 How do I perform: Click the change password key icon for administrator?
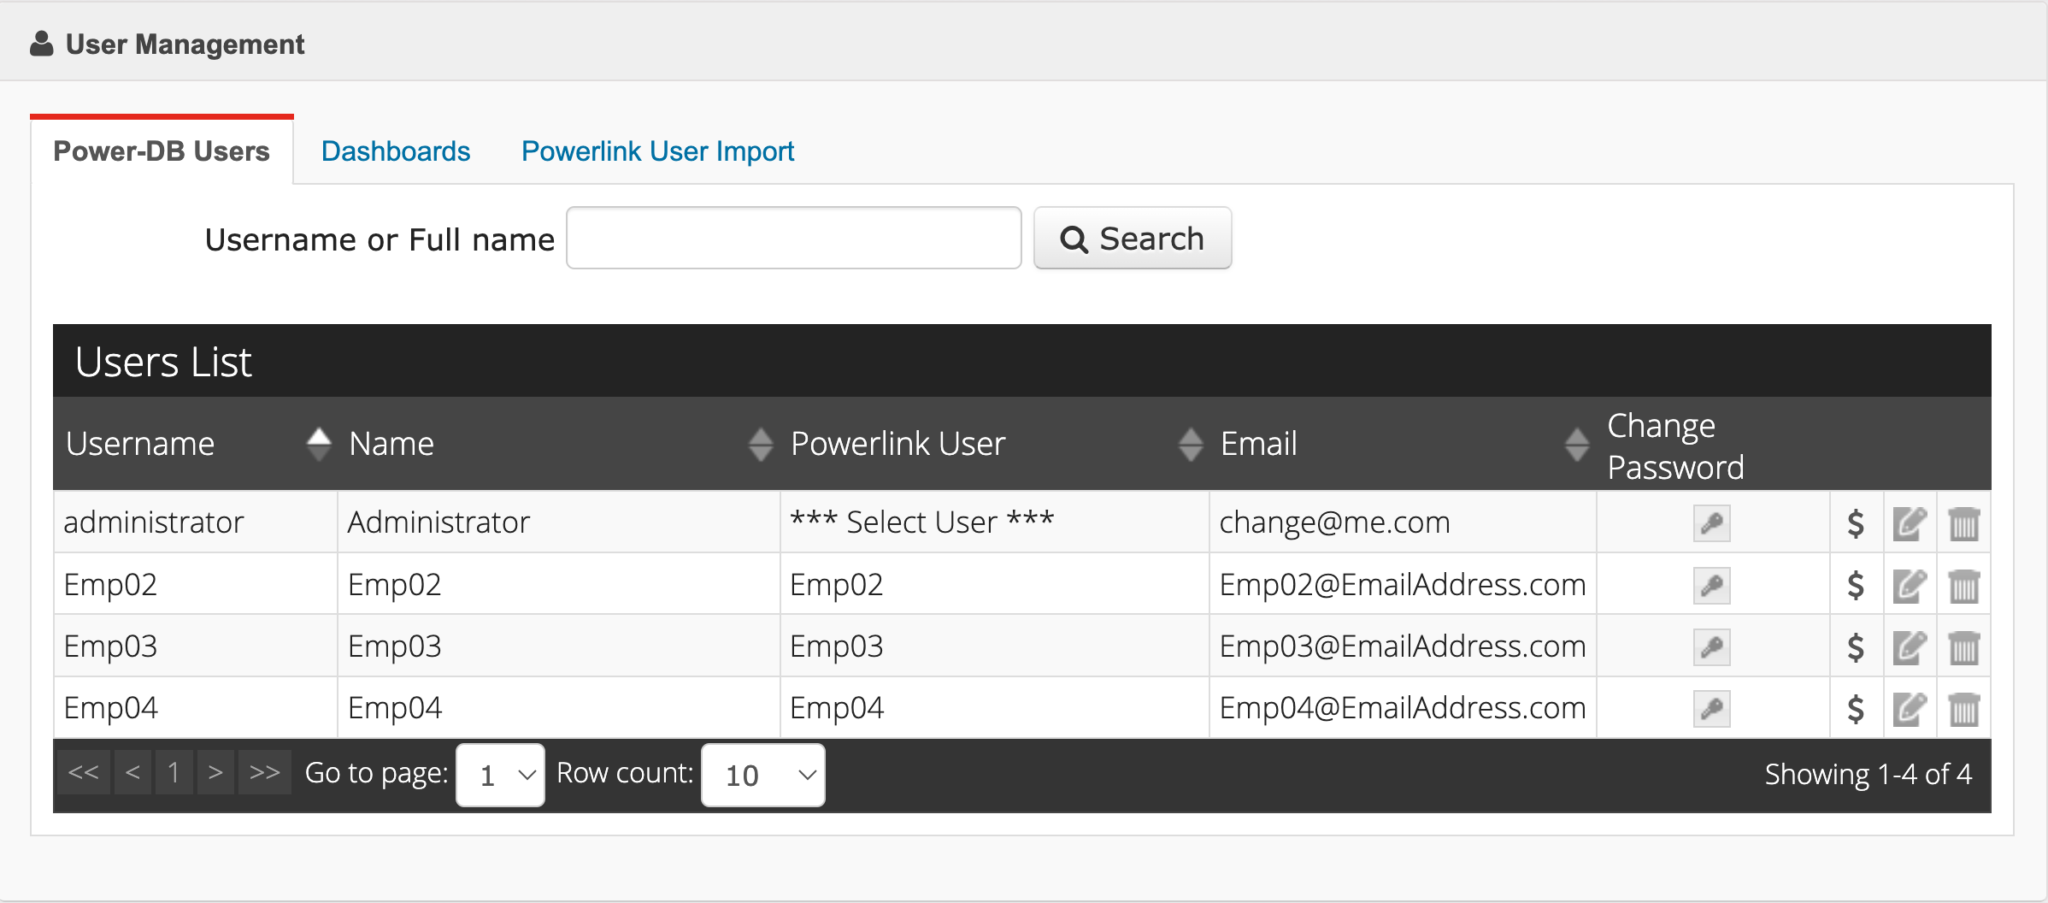tap(1711, 523)
